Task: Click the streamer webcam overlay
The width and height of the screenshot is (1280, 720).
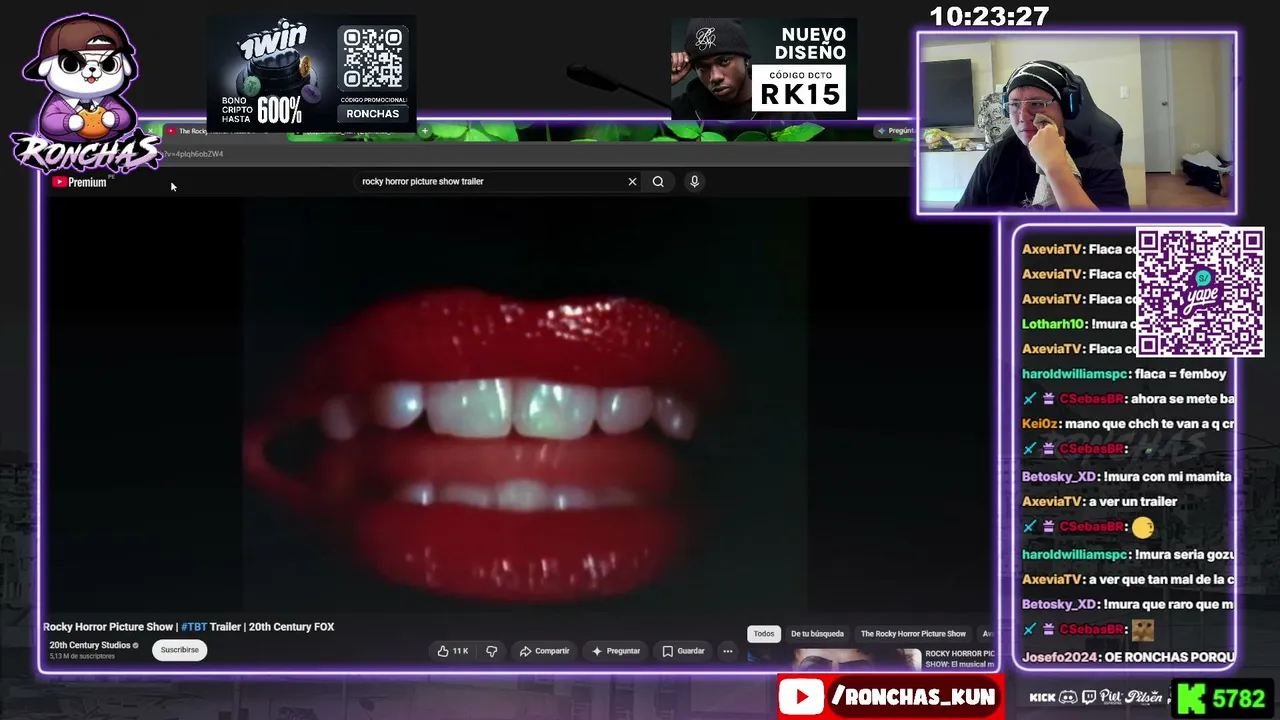Action: (1077, 123)
